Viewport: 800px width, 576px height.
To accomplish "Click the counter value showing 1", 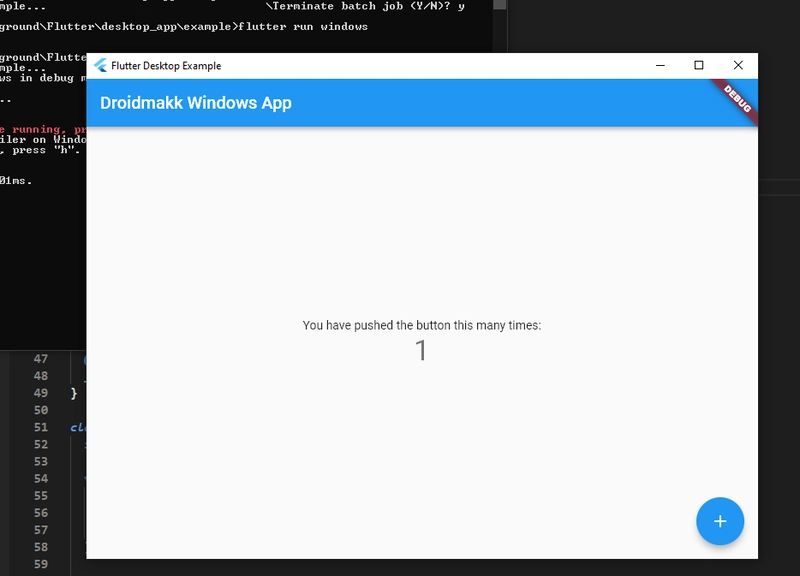I will coord(421,348).
